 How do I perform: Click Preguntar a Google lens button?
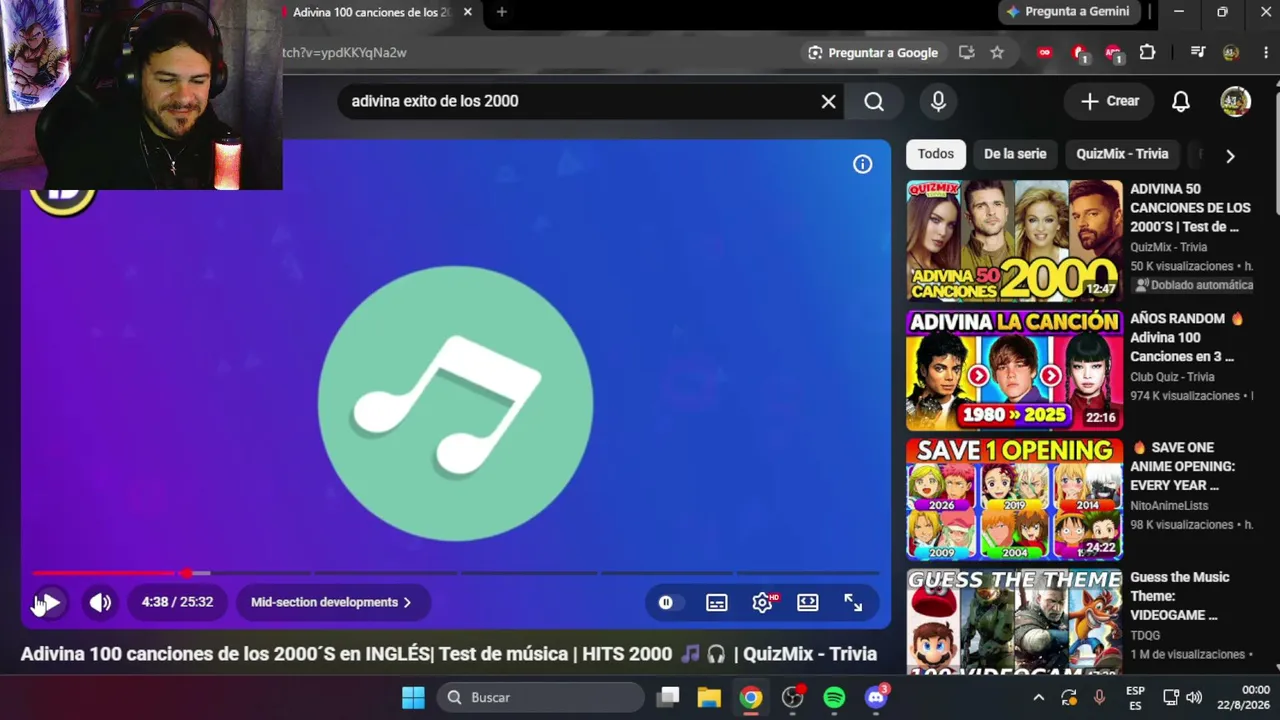point(873,53)
